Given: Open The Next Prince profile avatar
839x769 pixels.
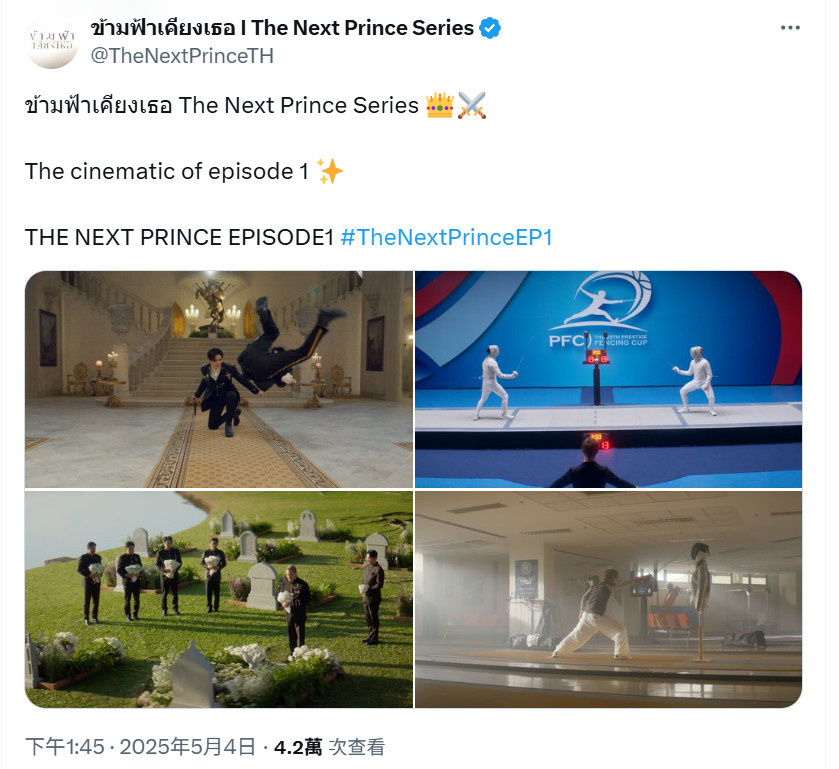Looking at the screenshot, I should coord(51,42).
